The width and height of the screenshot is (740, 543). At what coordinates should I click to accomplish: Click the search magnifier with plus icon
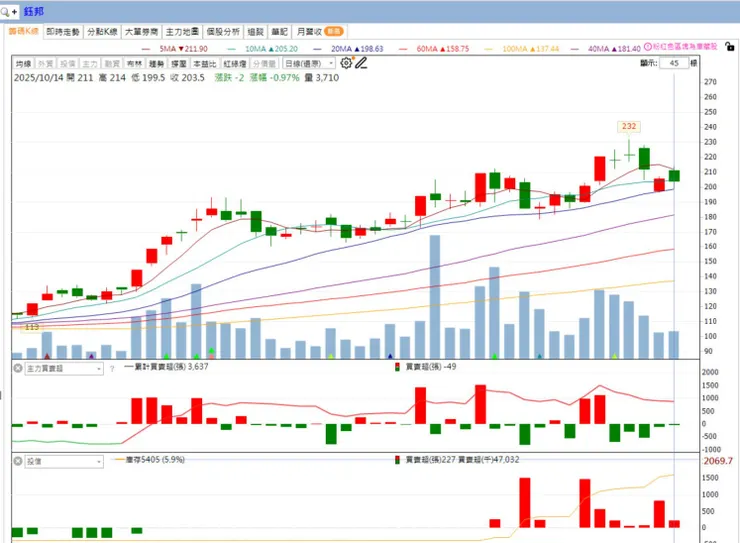click(x=8, y=12)
